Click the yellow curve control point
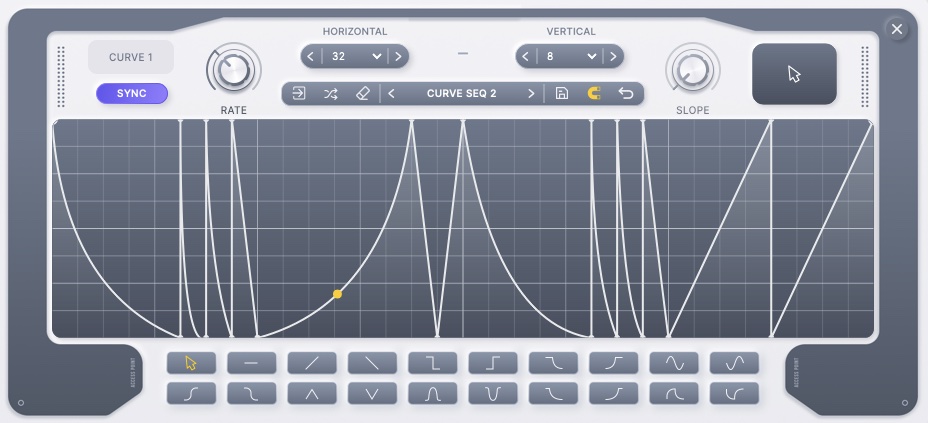This screenshot has height=423, width=928. (x=338, y=294)
